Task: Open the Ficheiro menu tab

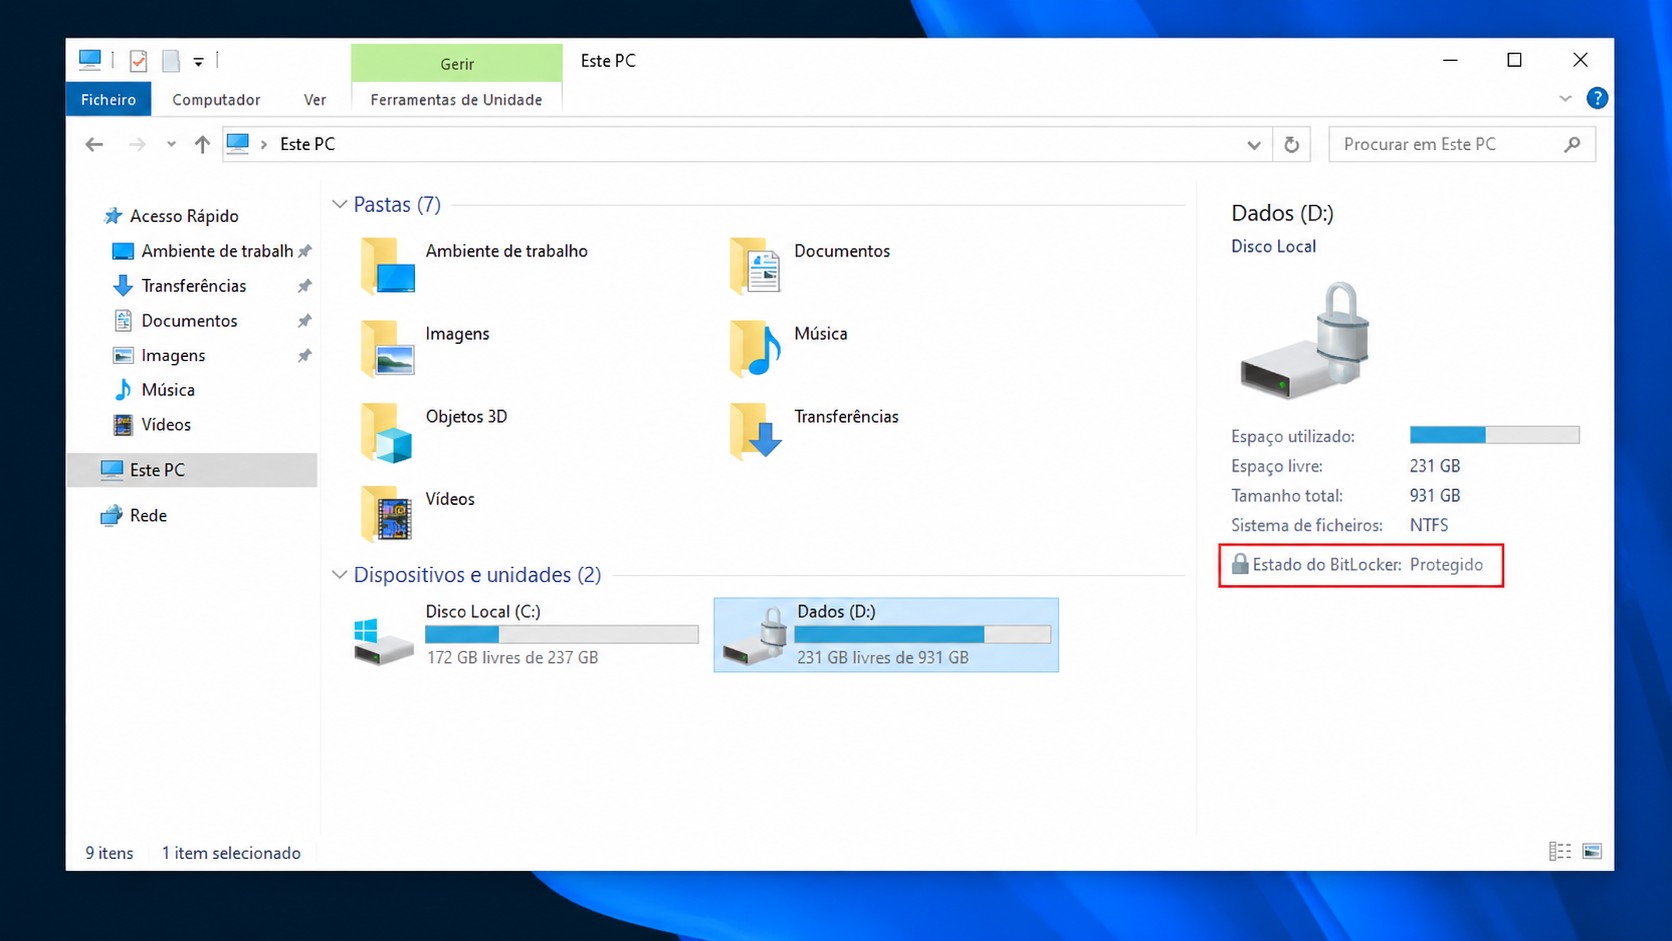Action: 108,99
